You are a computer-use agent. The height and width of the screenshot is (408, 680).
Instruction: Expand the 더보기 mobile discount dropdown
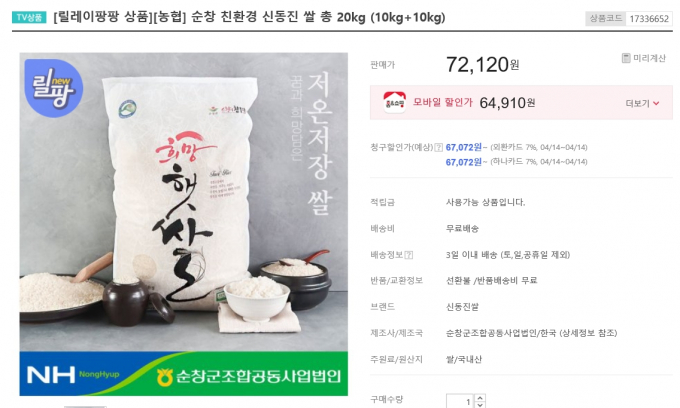point(642,103)
